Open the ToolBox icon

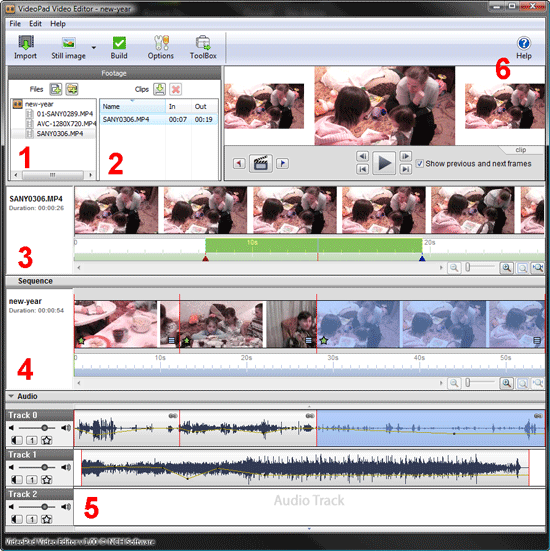click(x=203, y=43)
